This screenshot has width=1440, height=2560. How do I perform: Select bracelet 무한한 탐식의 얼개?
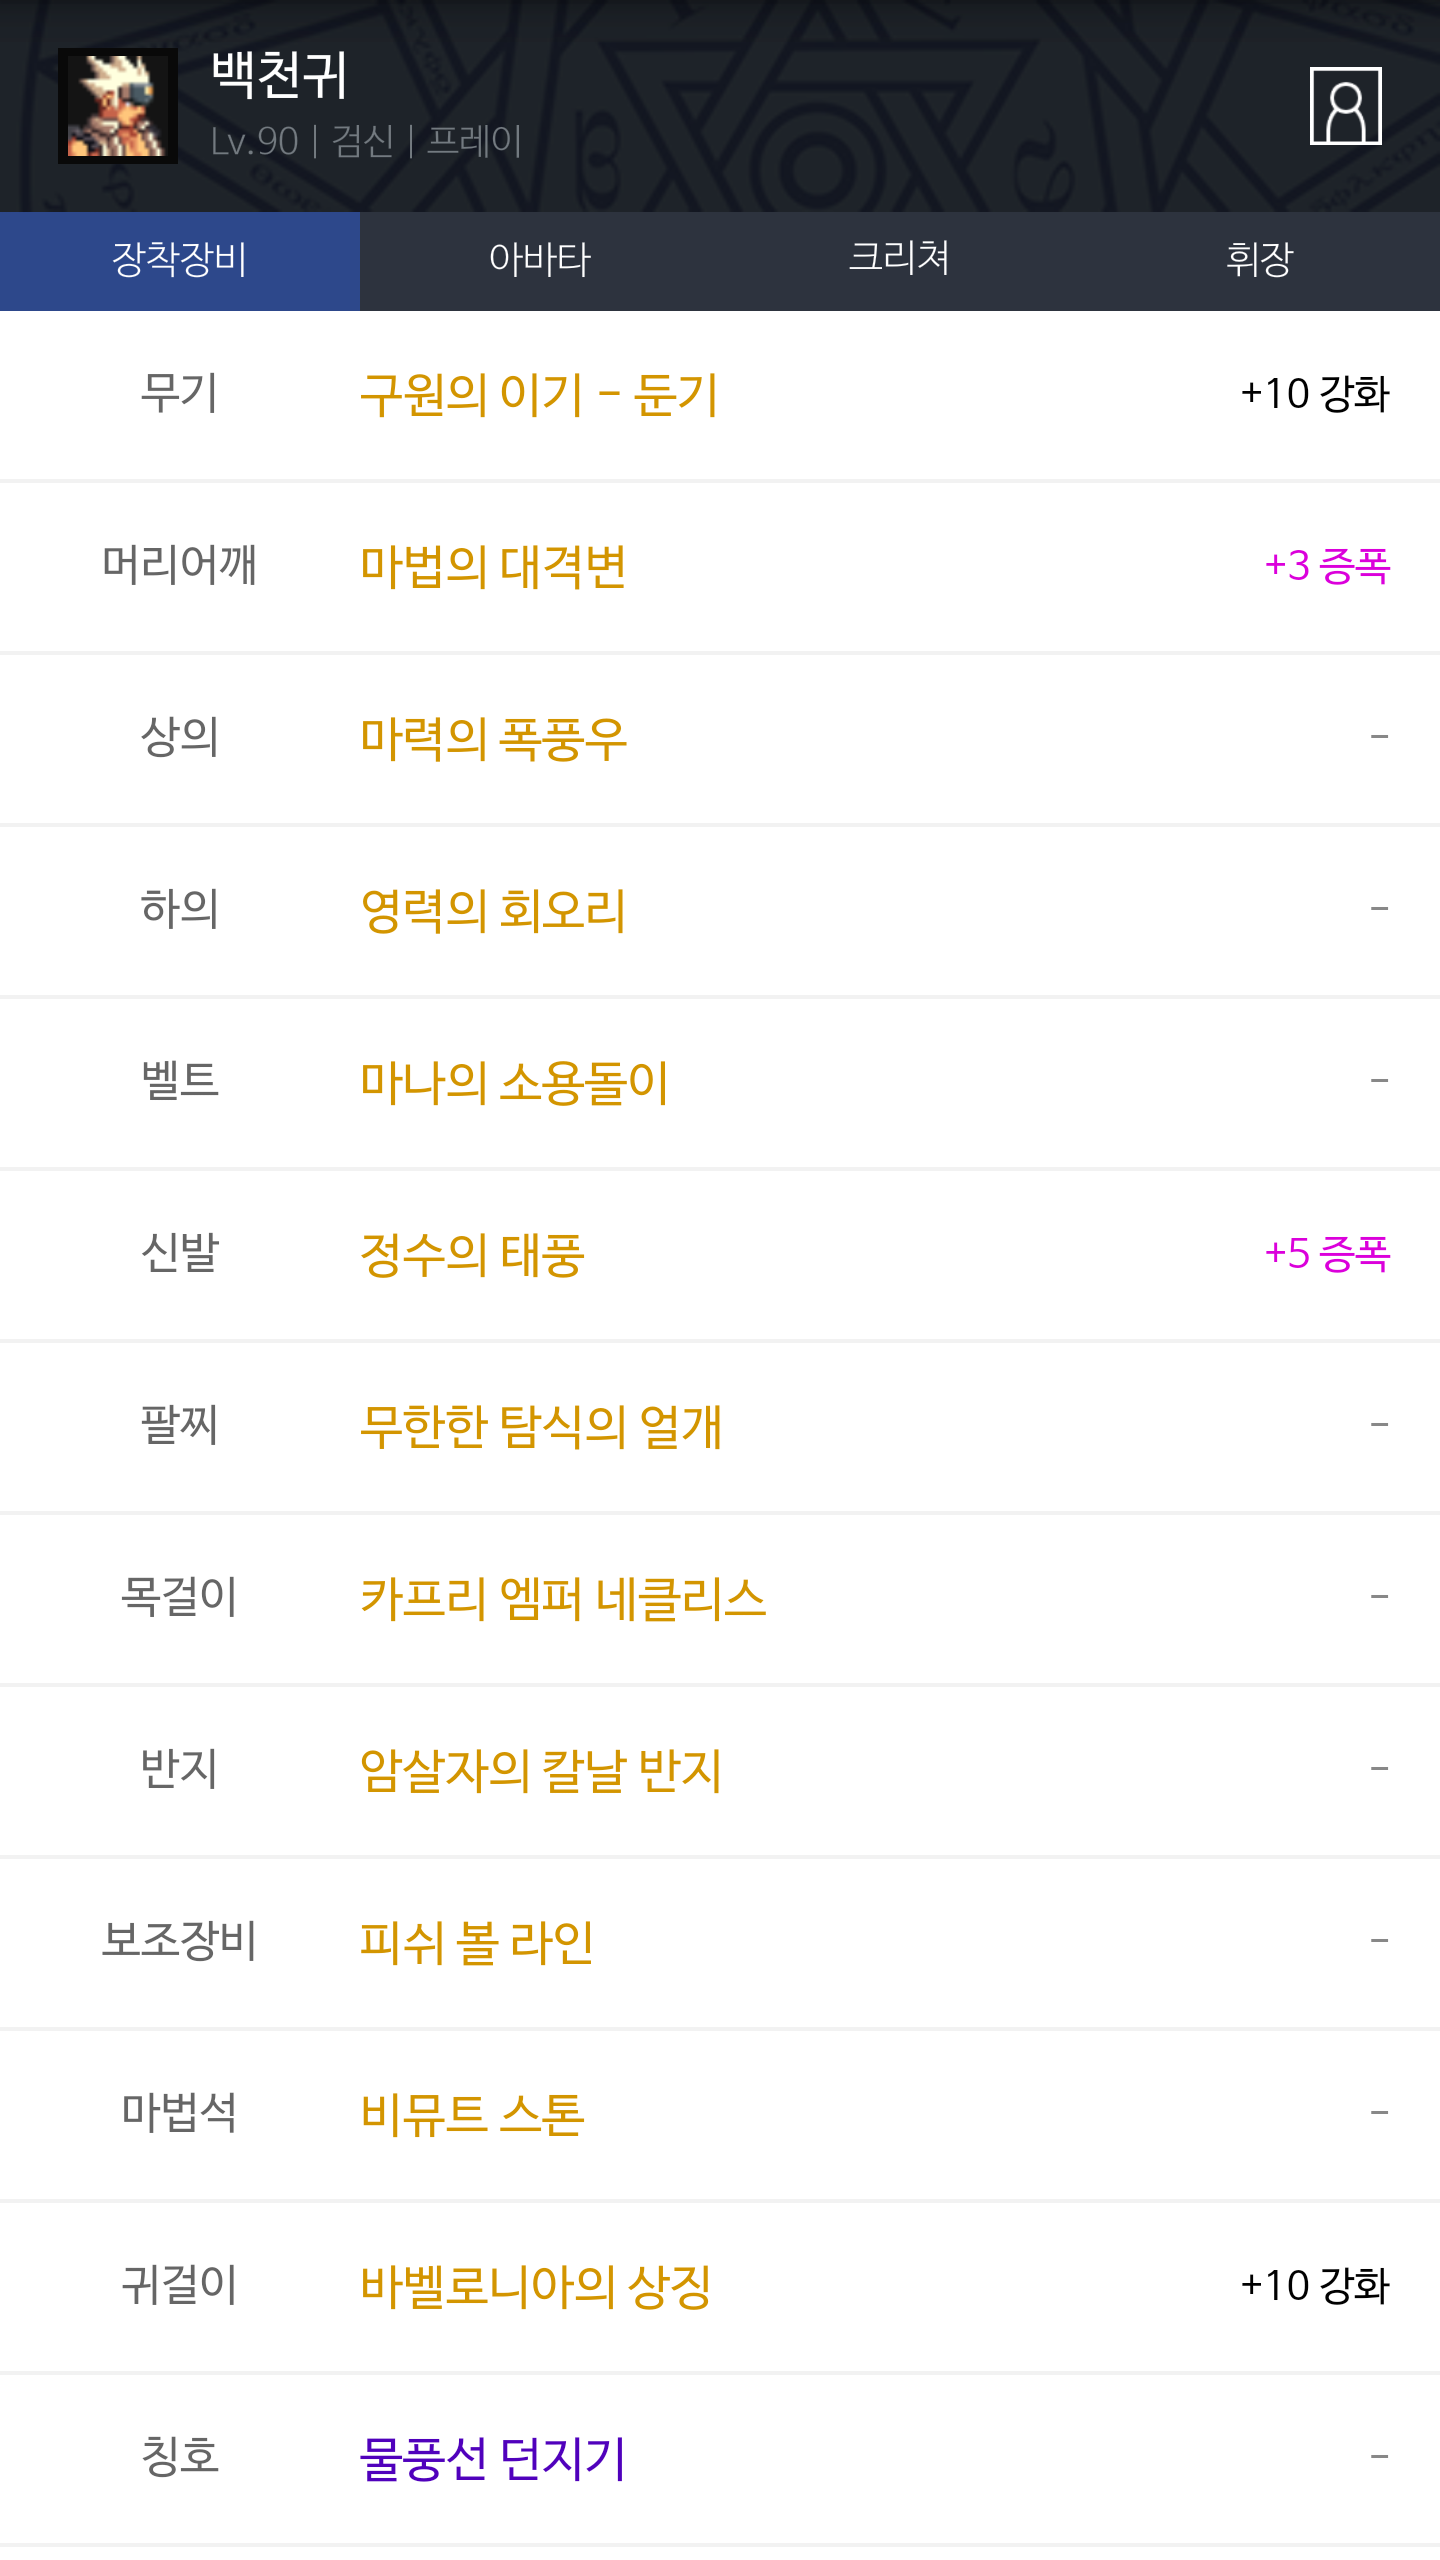(x=540, y=1427)
